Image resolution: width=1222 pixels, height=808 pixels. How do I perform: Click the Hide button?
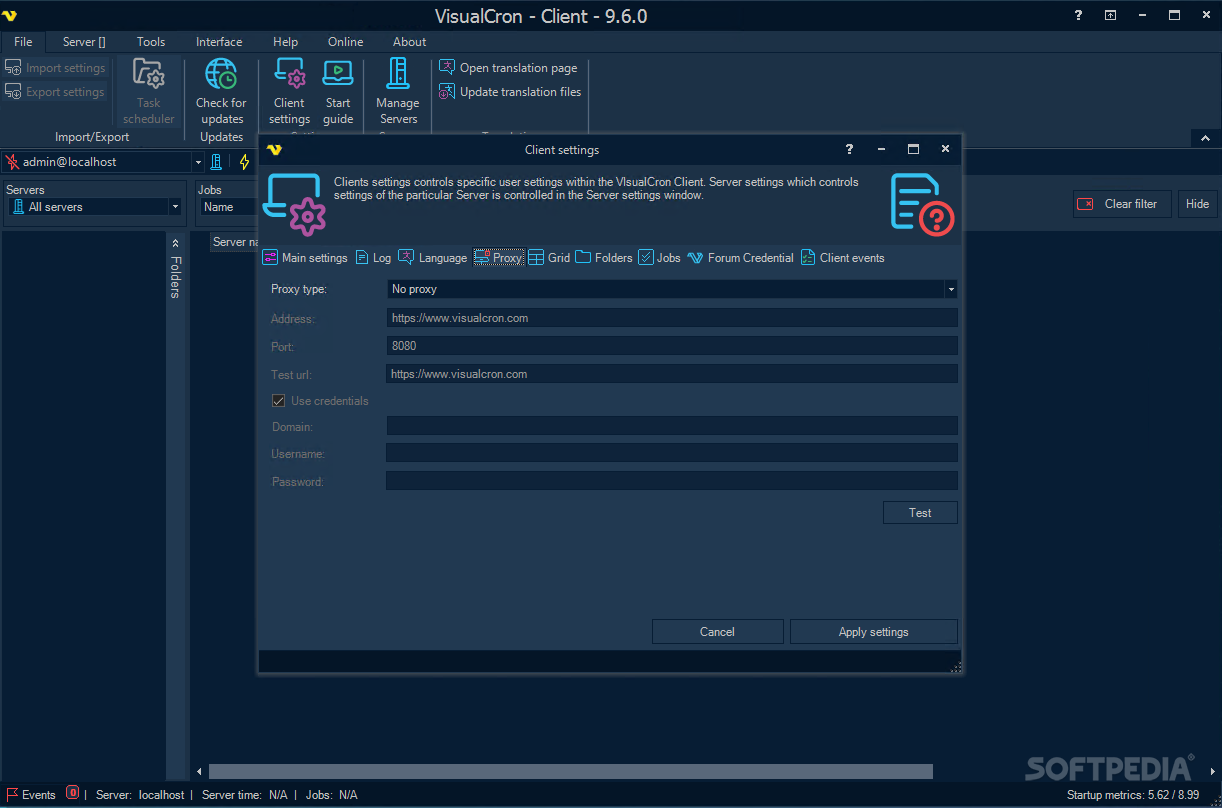(x=1197, y=204)
